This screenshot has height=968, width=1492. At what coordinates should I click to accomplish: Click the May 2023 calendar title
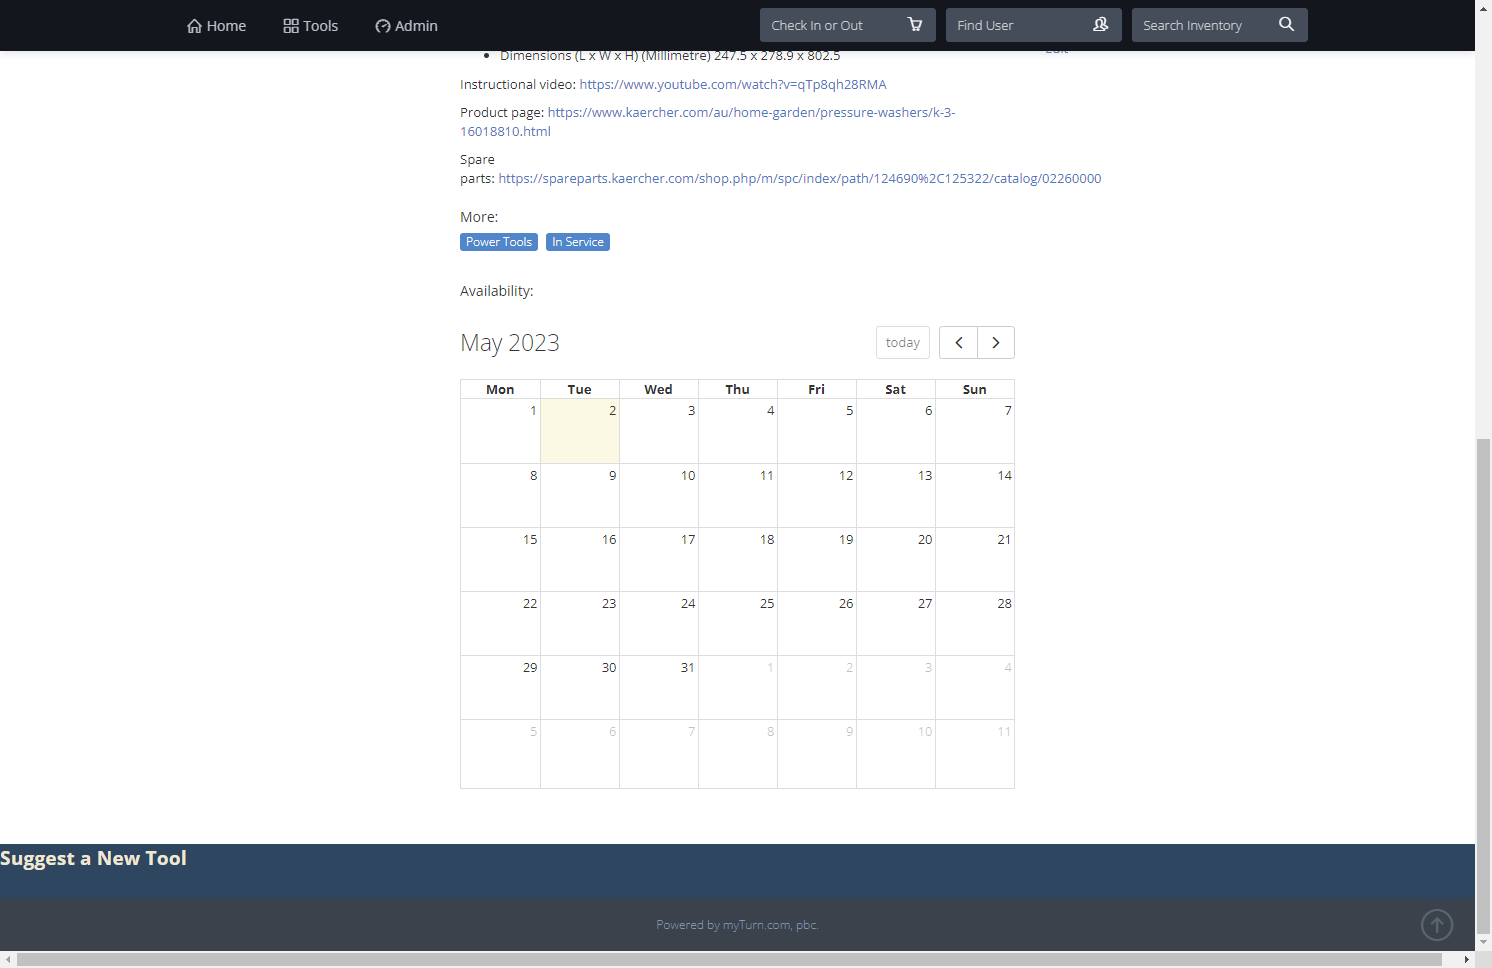pyautogui.click(x=510, y=343)
